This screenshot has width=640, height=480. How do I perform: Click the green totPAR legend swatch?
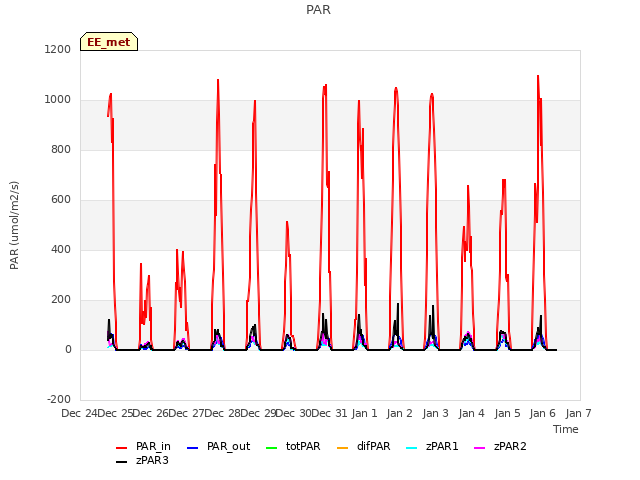(271, 448)
